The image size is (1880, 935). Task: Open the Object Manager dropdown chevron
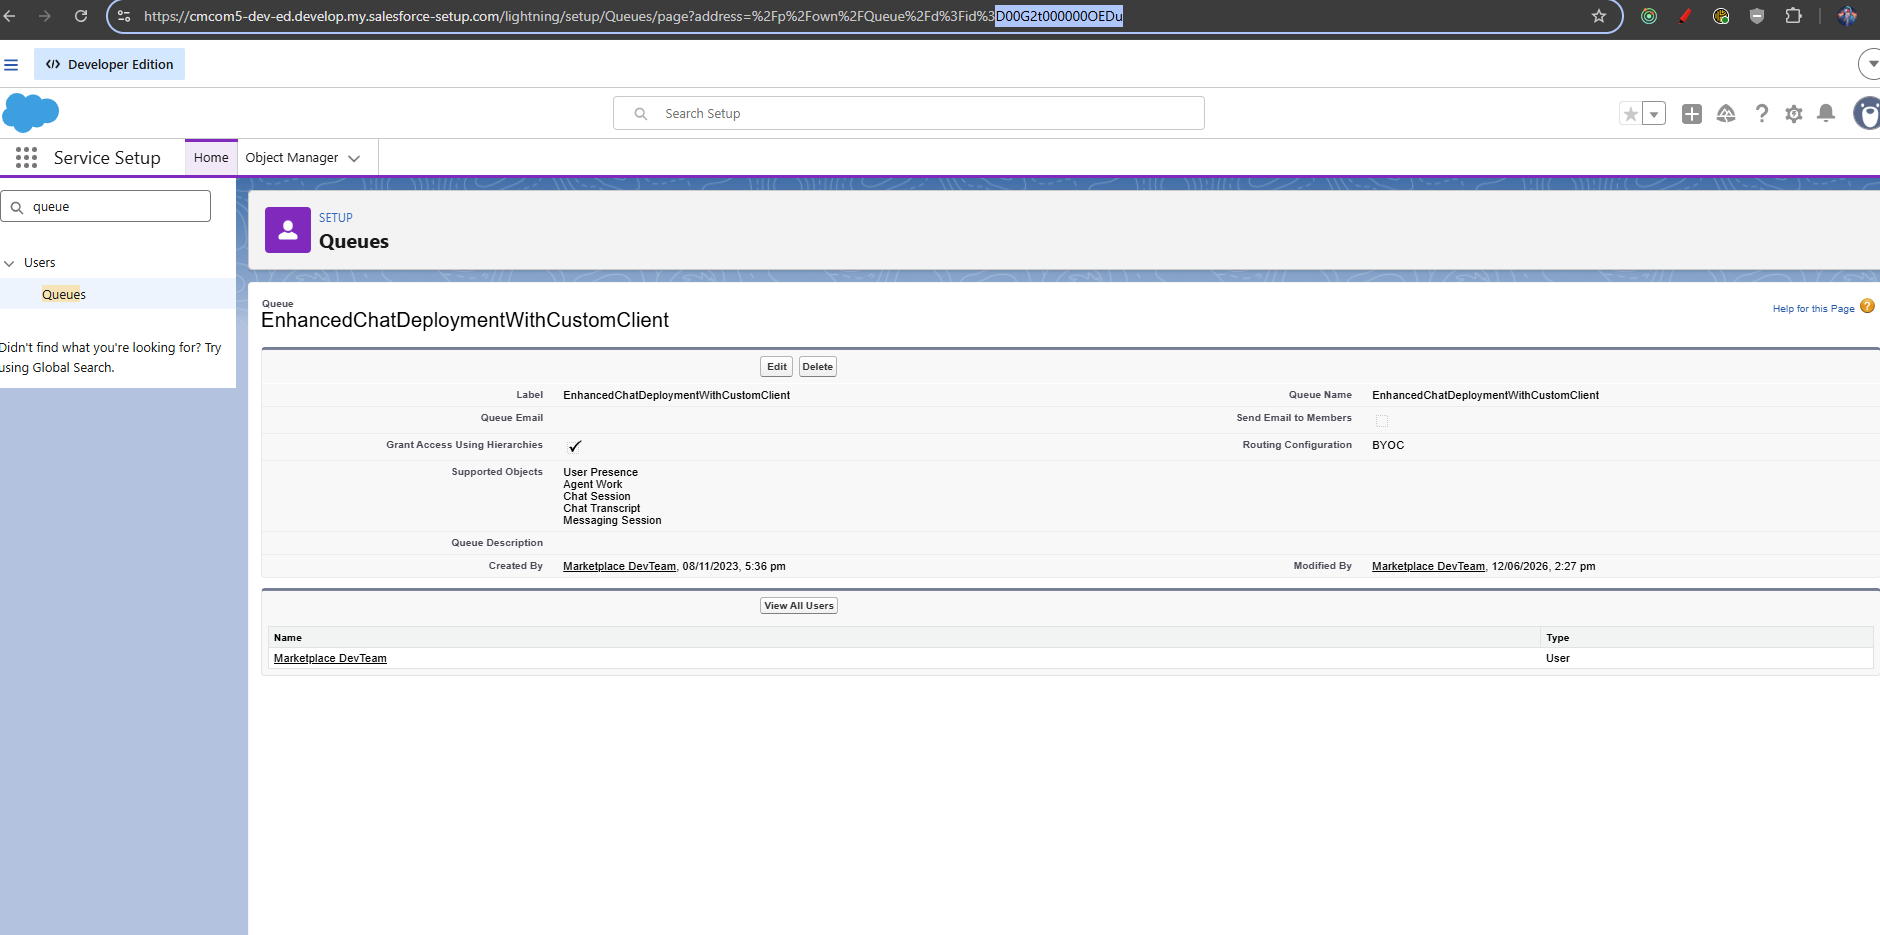pos(354,158)
